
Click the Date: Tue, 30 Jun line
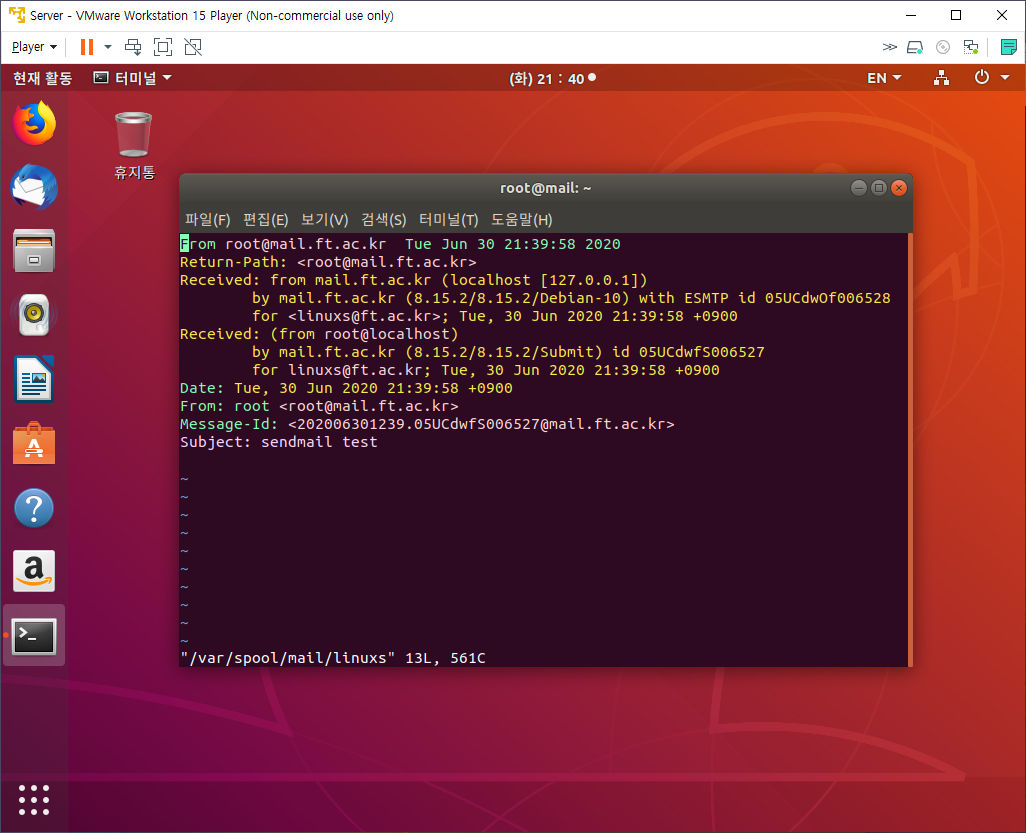tap(346, 388)
